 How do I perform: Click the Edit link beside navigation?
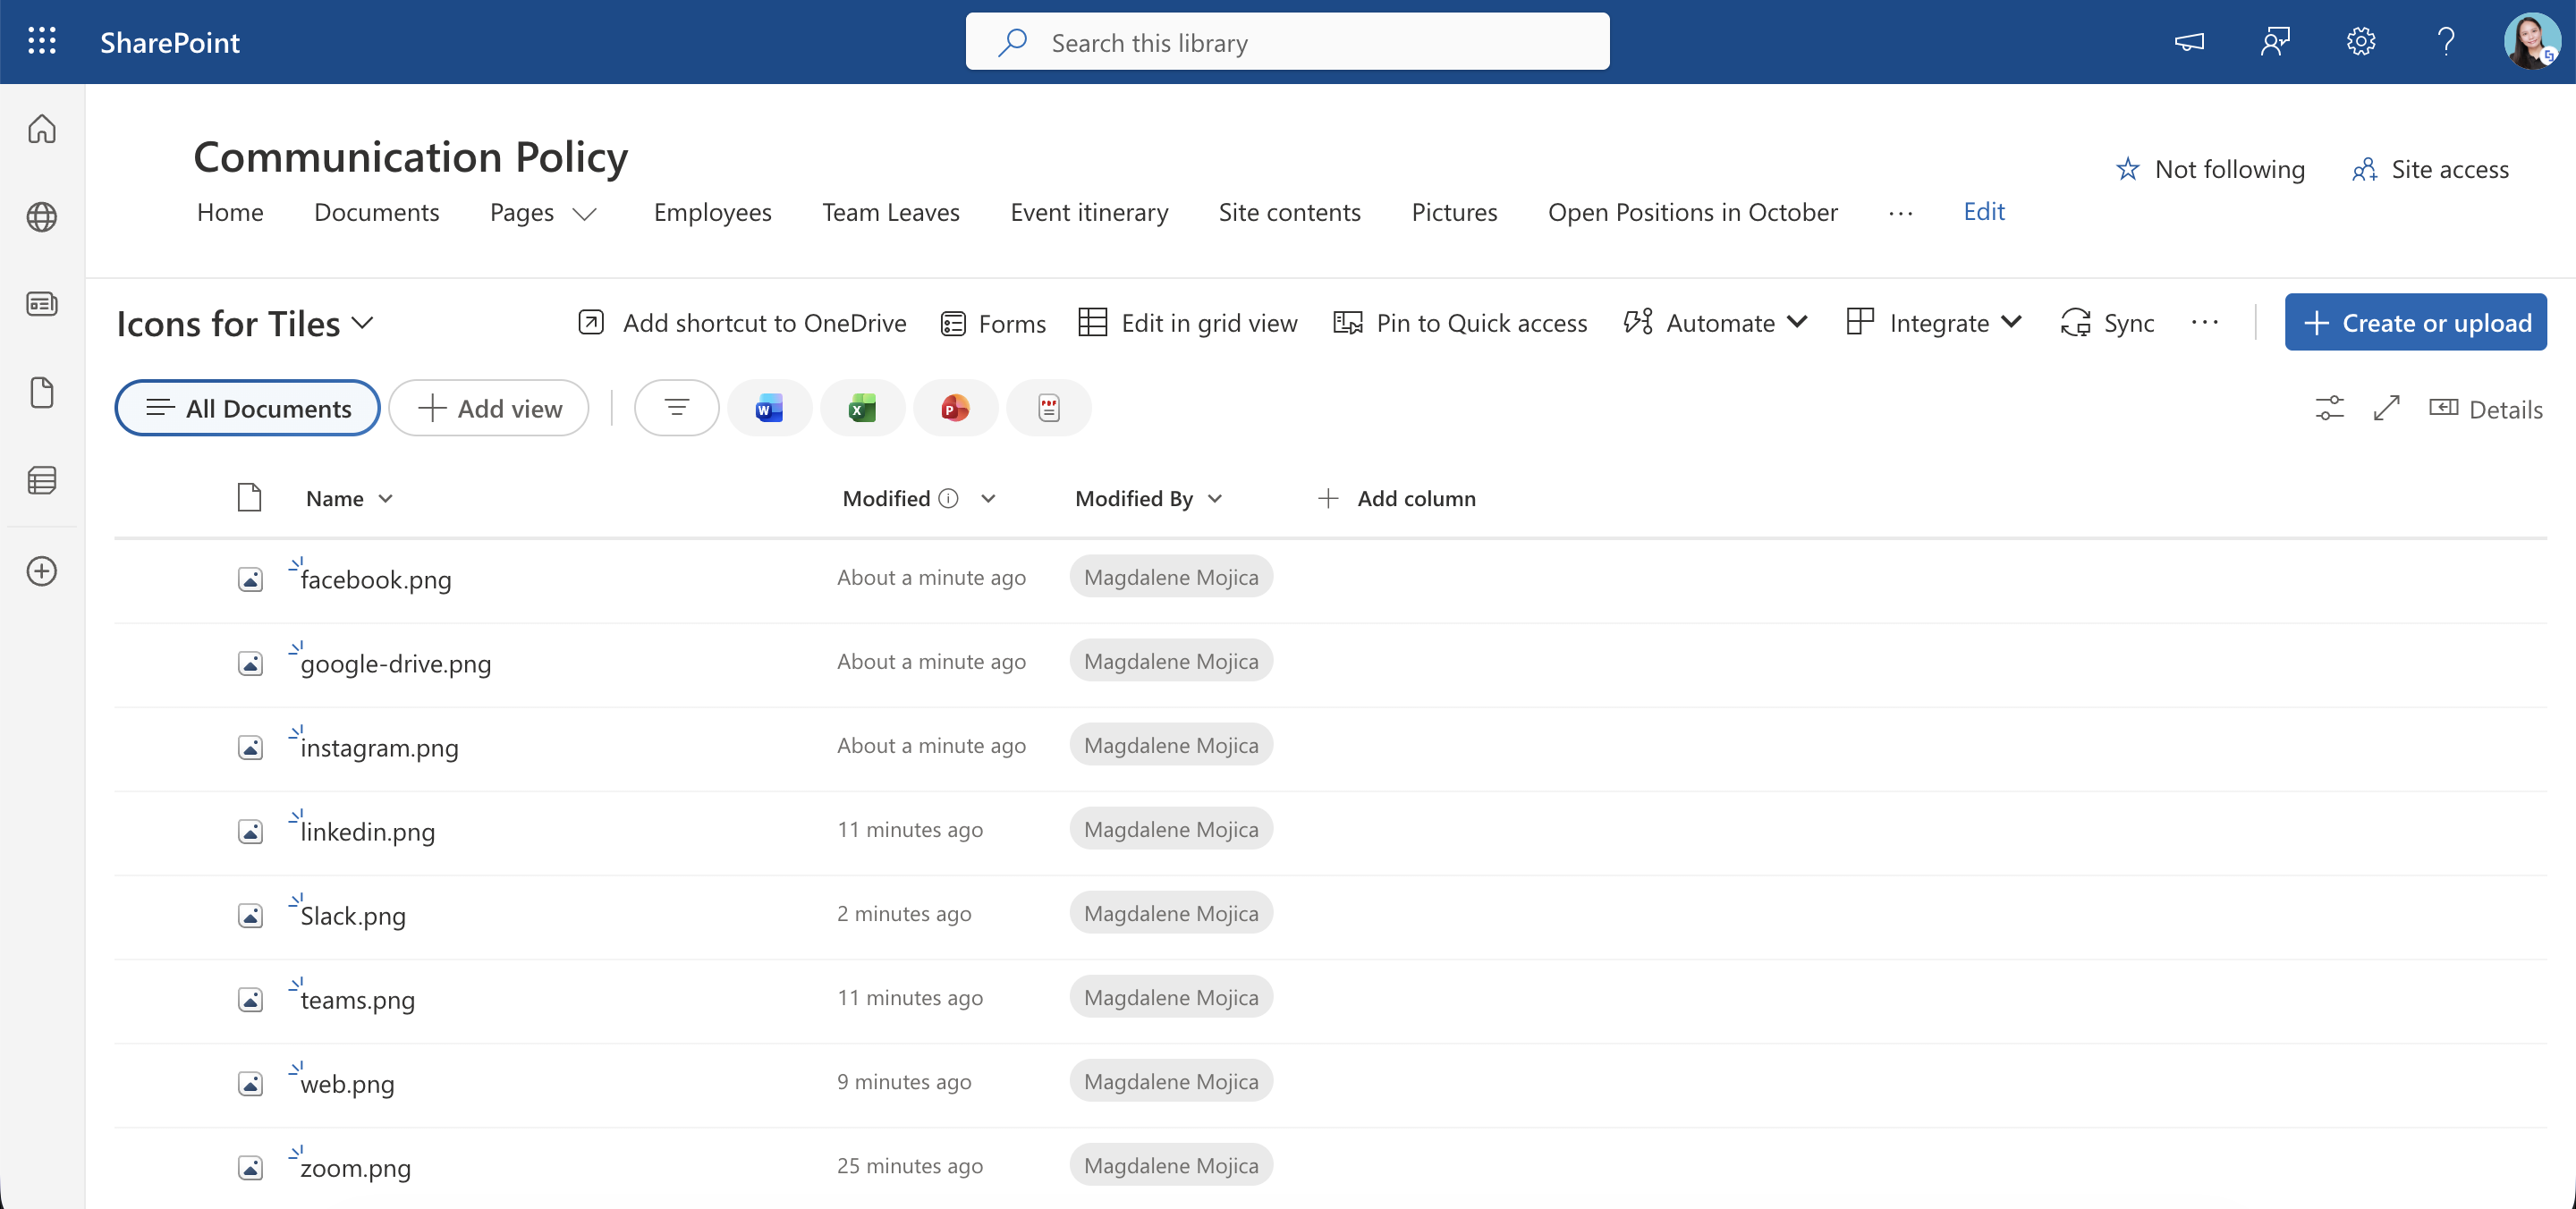(x=1983, y=211)
